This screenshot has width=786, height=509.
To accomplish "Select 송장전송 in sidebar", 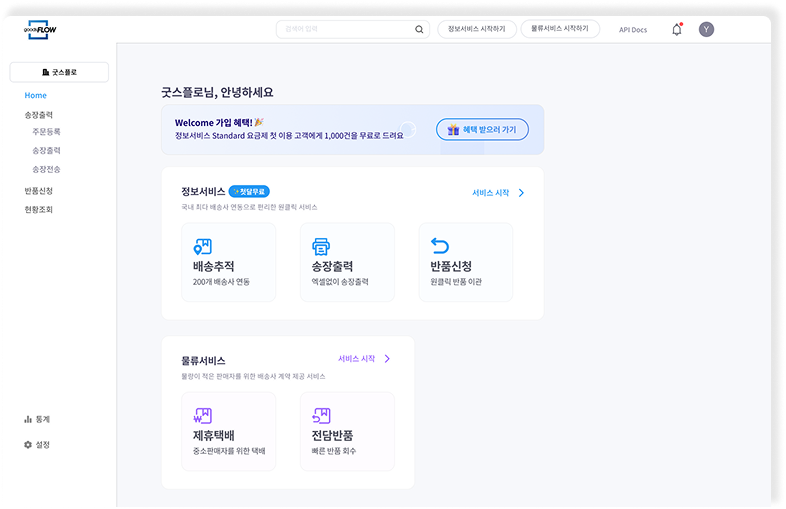I will 46,169.
